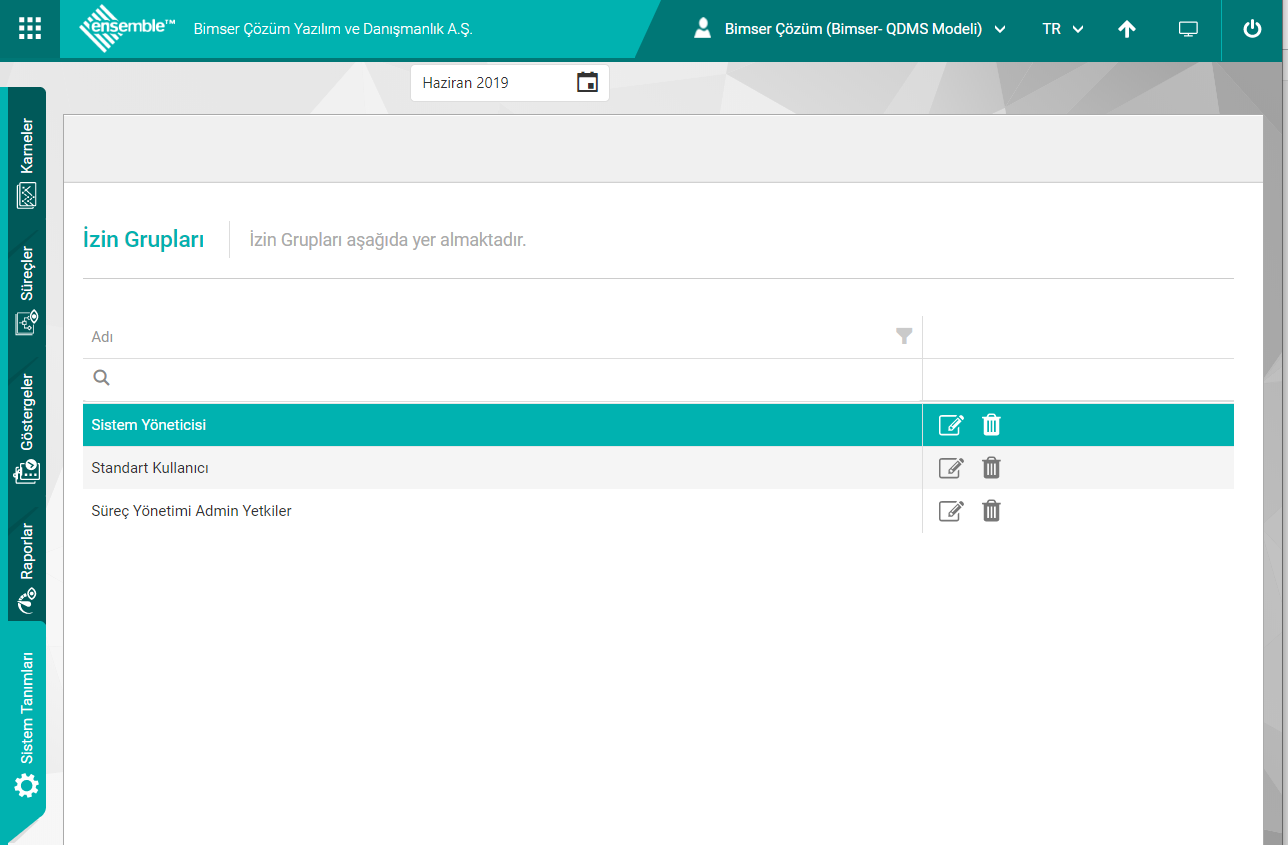Delete the Standart Kullanıcı group
Screen dimensions: 1288x845
[991, 468]
